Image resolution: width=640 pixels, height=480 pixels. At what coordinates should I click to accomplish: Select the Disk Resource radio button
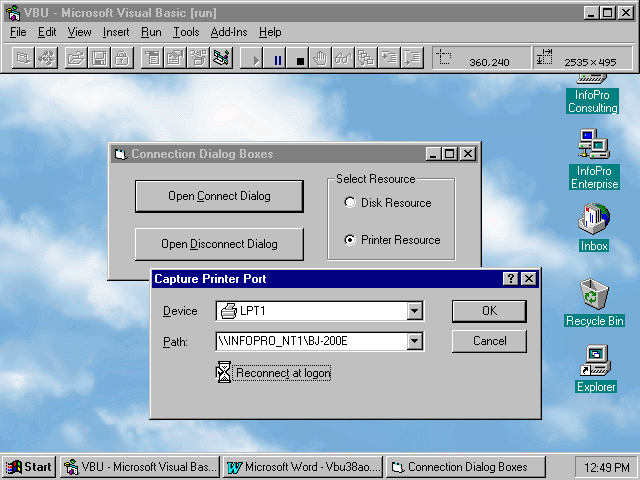(x=350, y=203)
